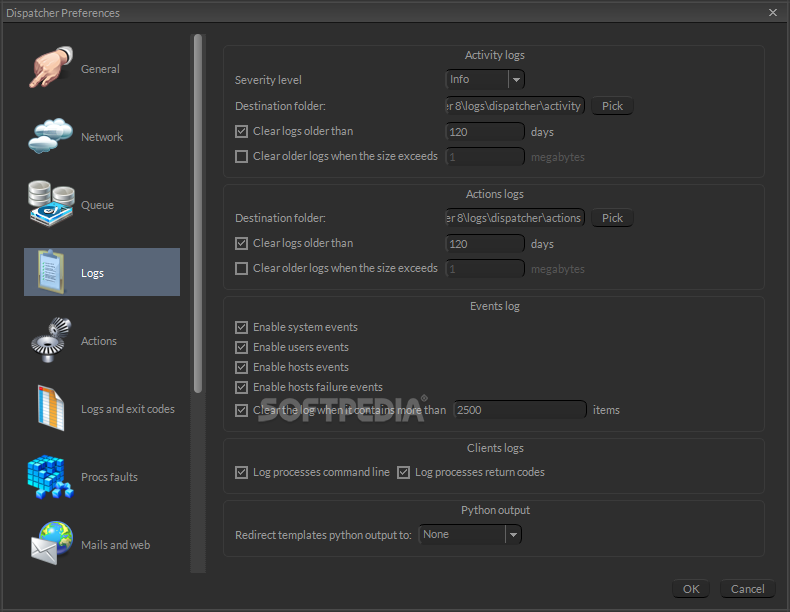
Task: Click the Actions gears icon
Action: [51, 340]
